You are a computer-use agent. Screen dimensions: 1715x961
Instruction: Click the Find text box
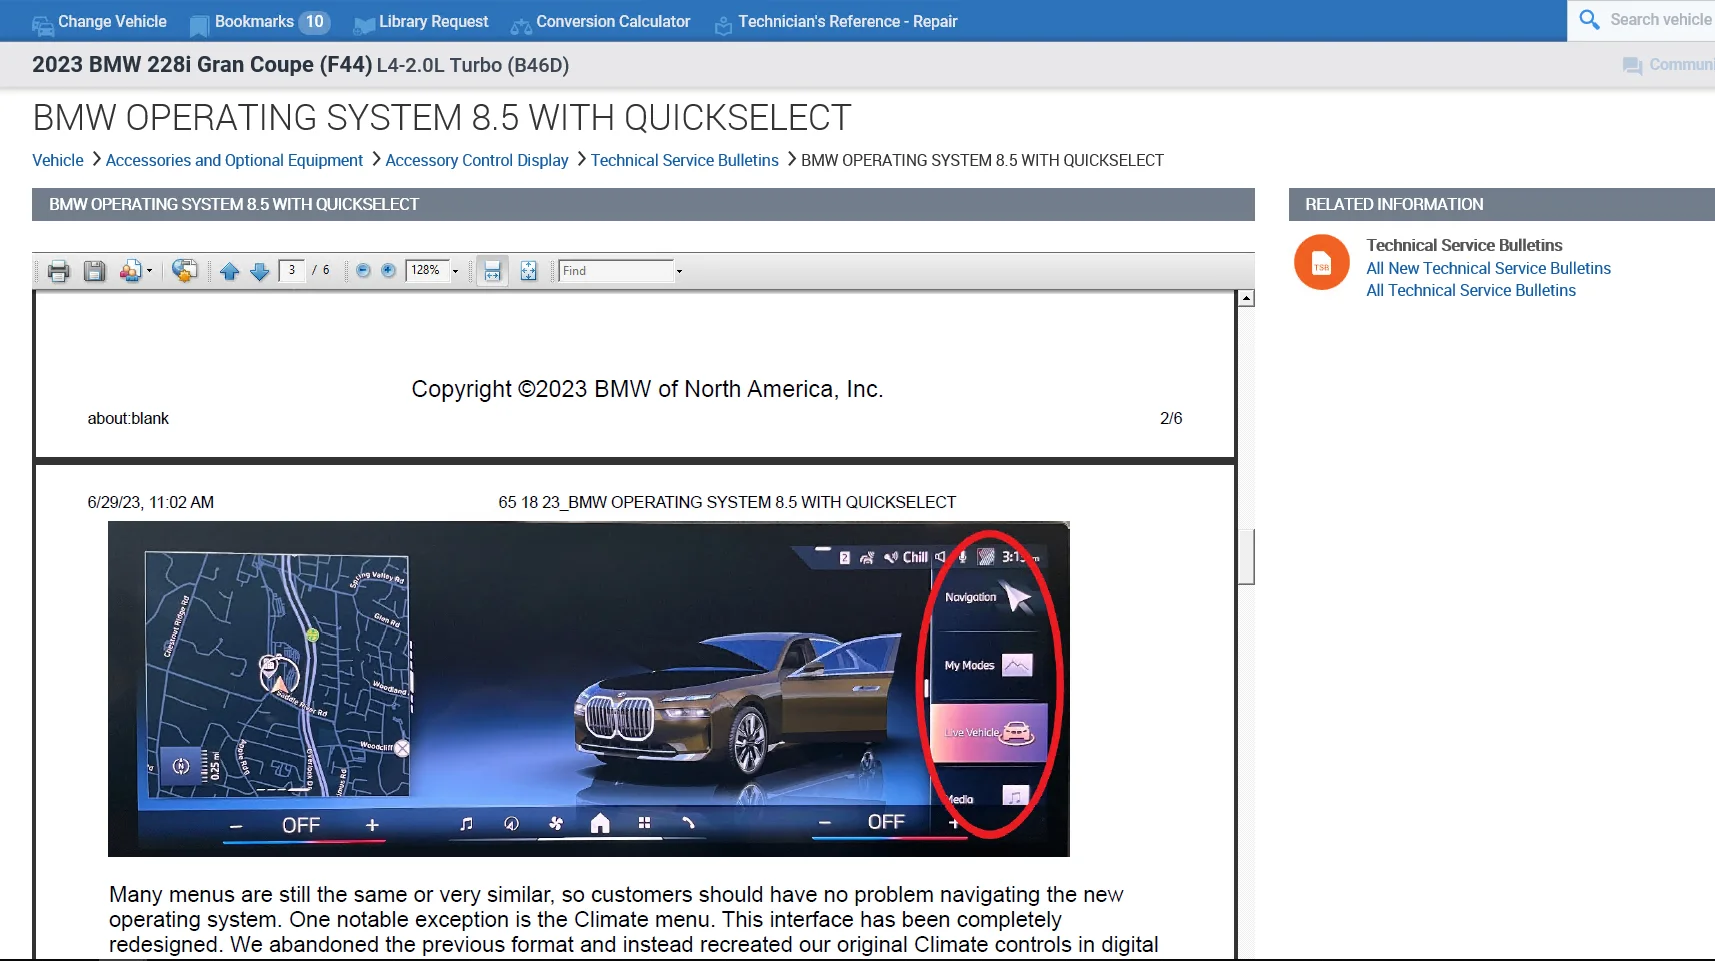click(616, 271)
